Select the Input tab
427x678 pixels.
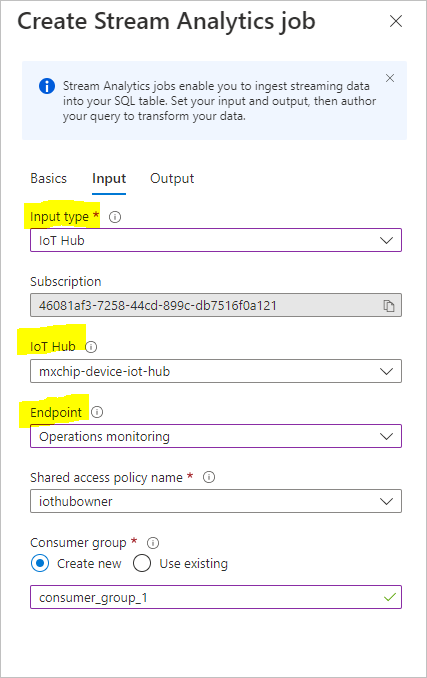click(x=109, y=179)
